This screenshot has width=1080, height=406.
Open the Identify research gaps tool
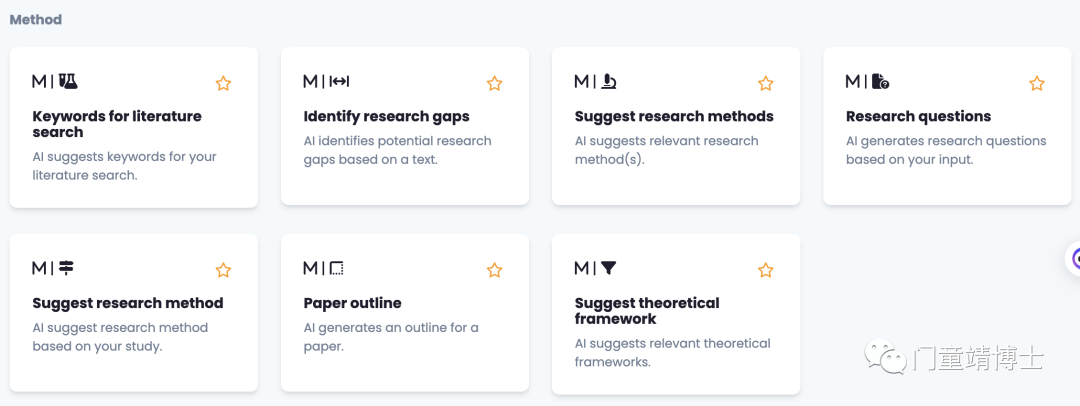click(386, 116)
